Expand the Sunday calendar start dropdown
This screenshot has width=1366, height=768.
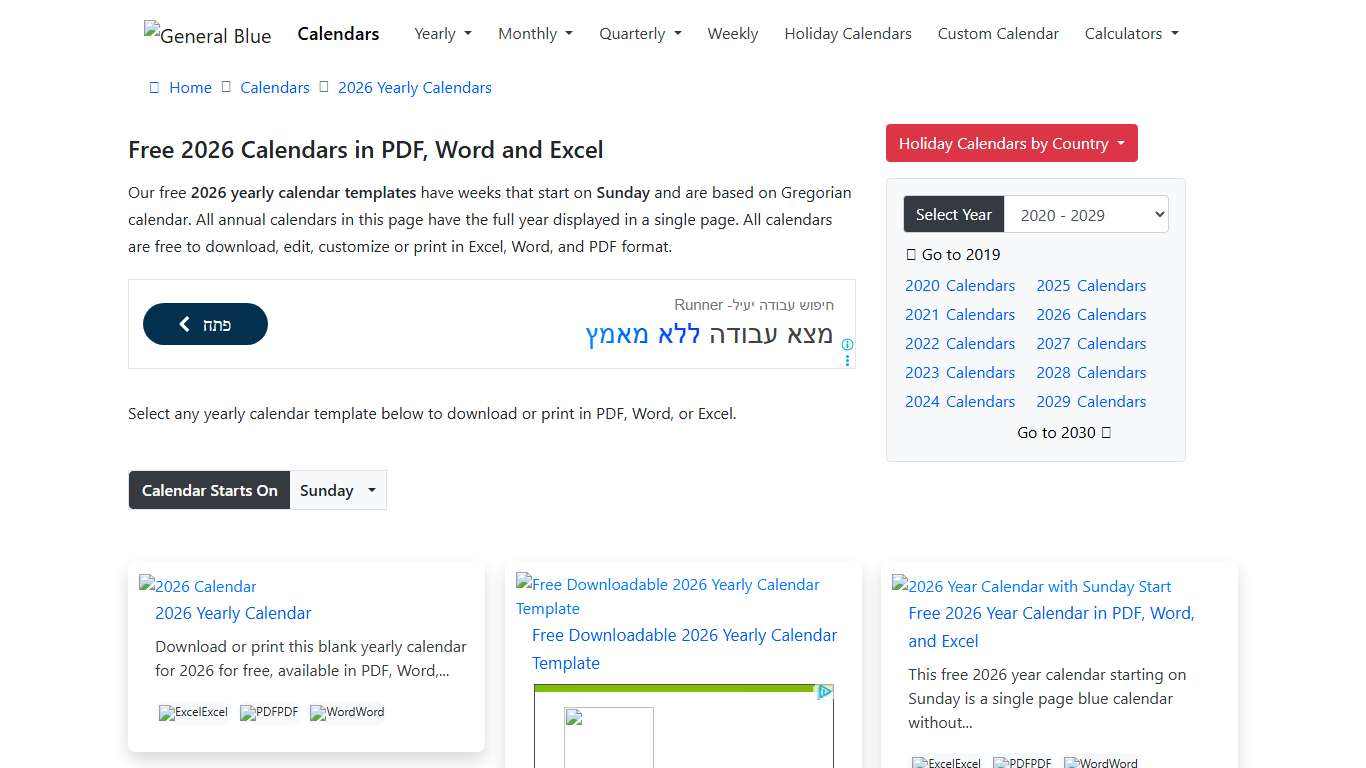pos(338,490)
